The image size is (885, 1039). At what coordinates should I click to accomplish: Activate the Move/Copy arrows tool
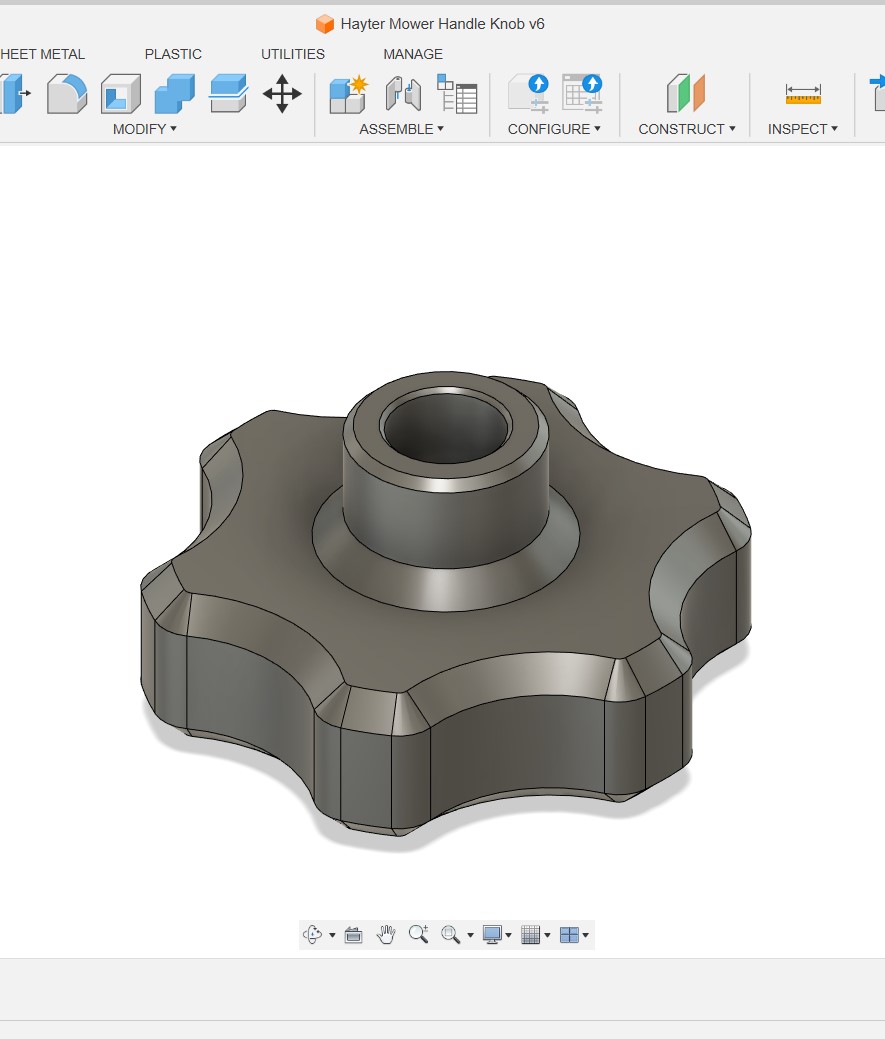pyautogui.click(x=282, y=94)
